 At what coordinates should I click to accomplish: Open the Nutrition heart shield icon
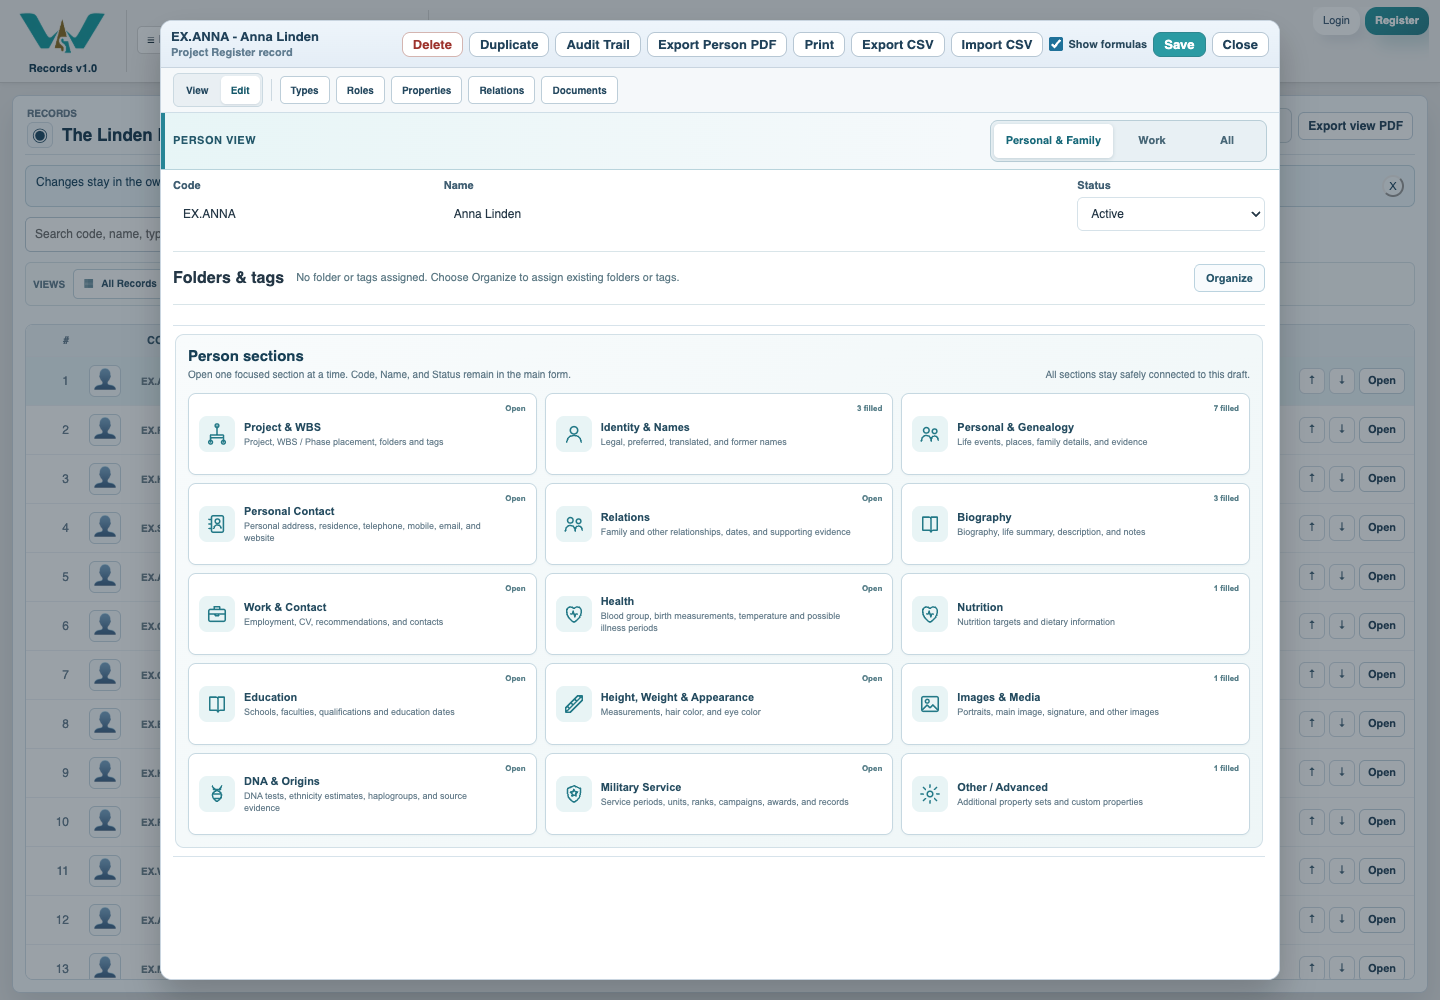tap(930, 614)
